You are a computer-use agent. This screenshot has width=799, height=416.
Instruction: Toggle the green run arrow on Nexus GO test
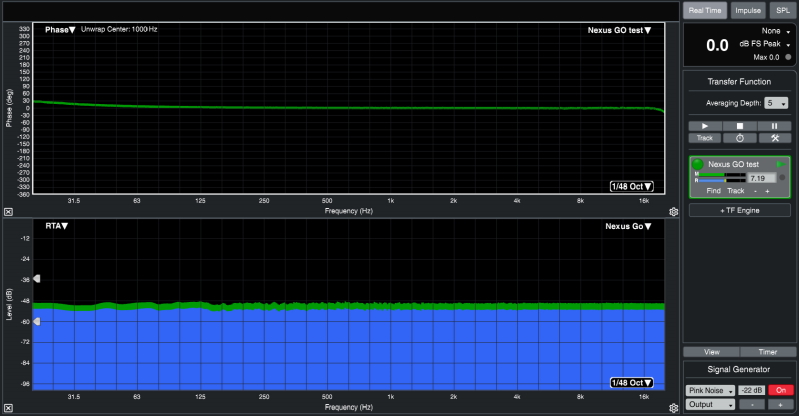[781, 164]
